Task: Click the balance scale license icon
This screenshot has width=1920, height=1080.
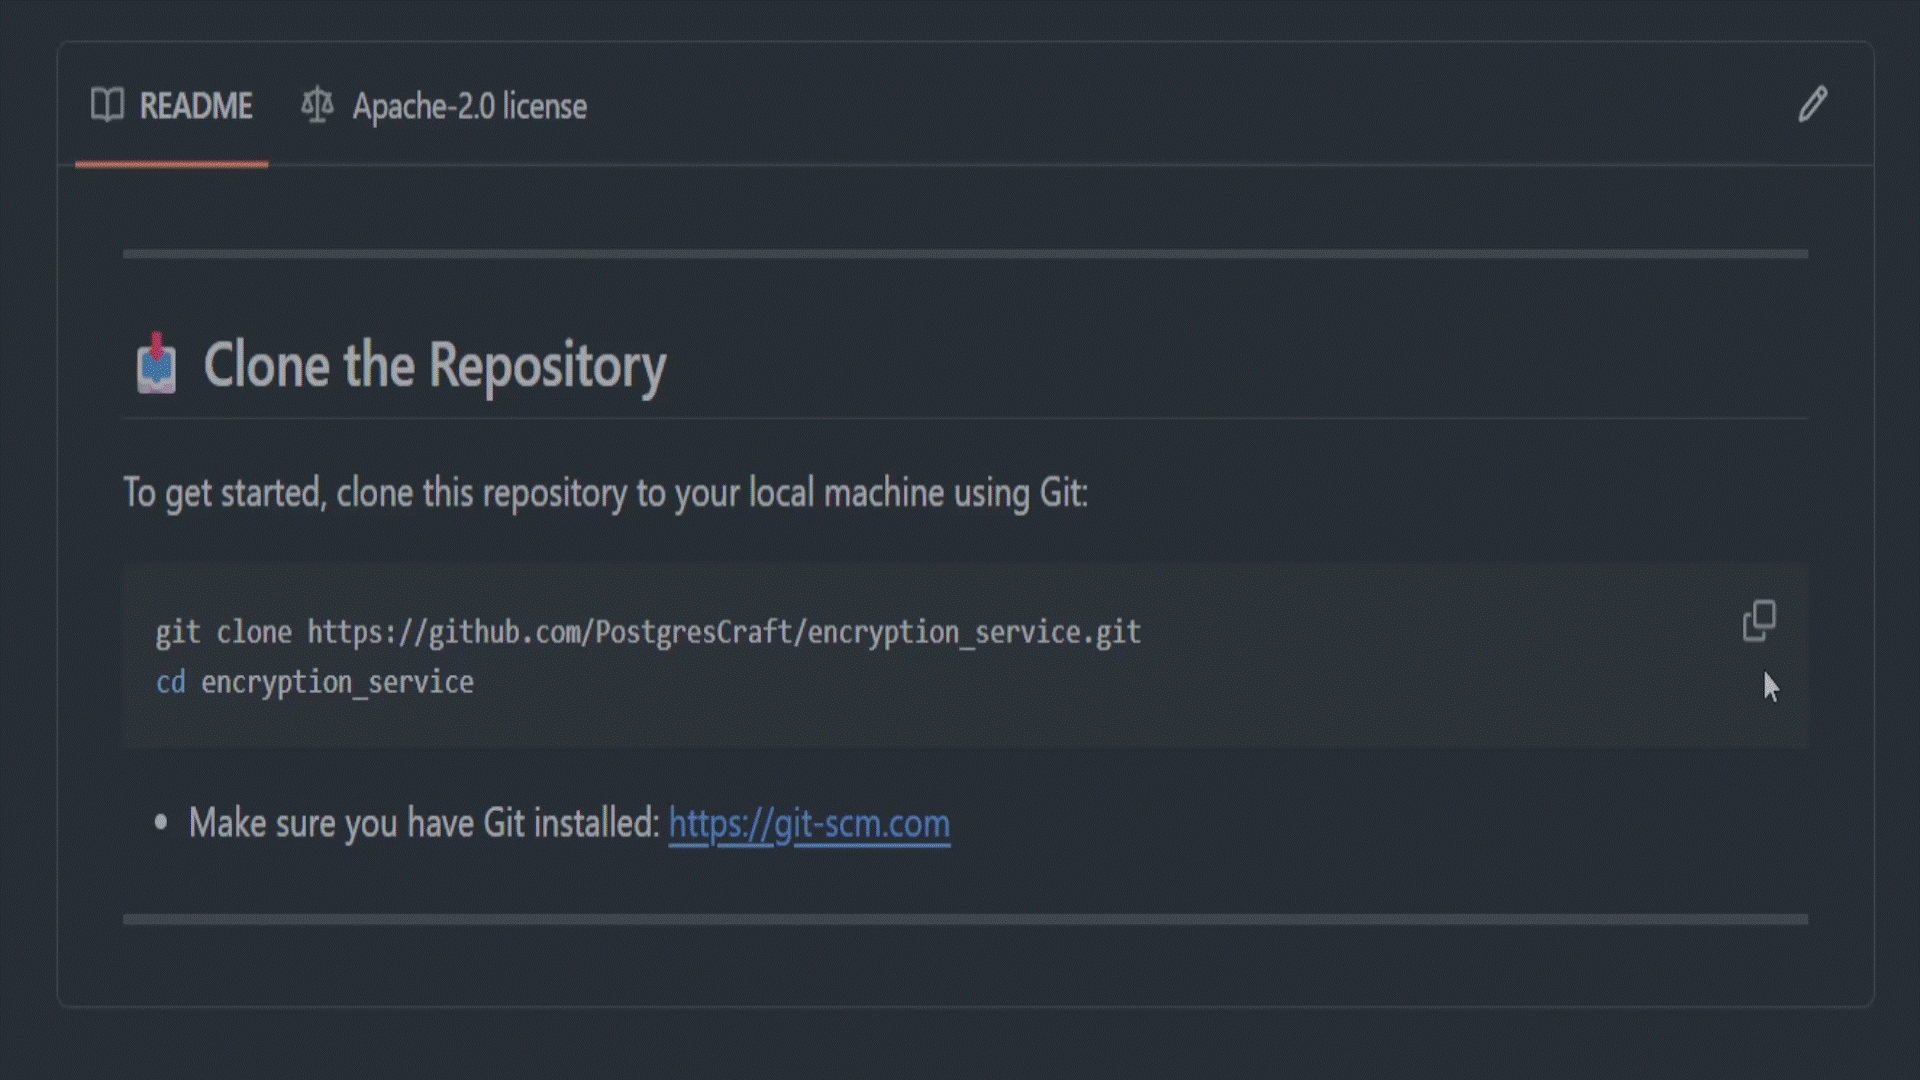Action: pos(317,105)
